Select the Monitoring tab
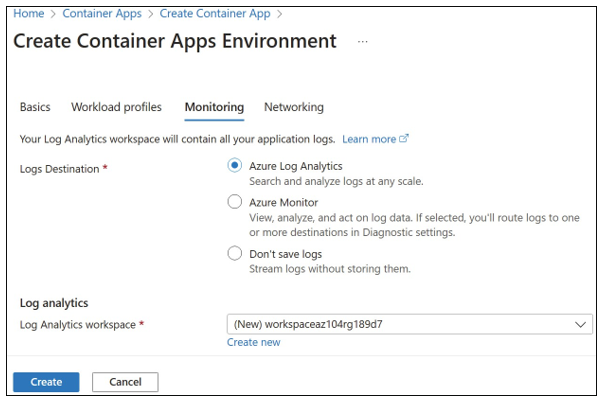 tap(214, 107)
